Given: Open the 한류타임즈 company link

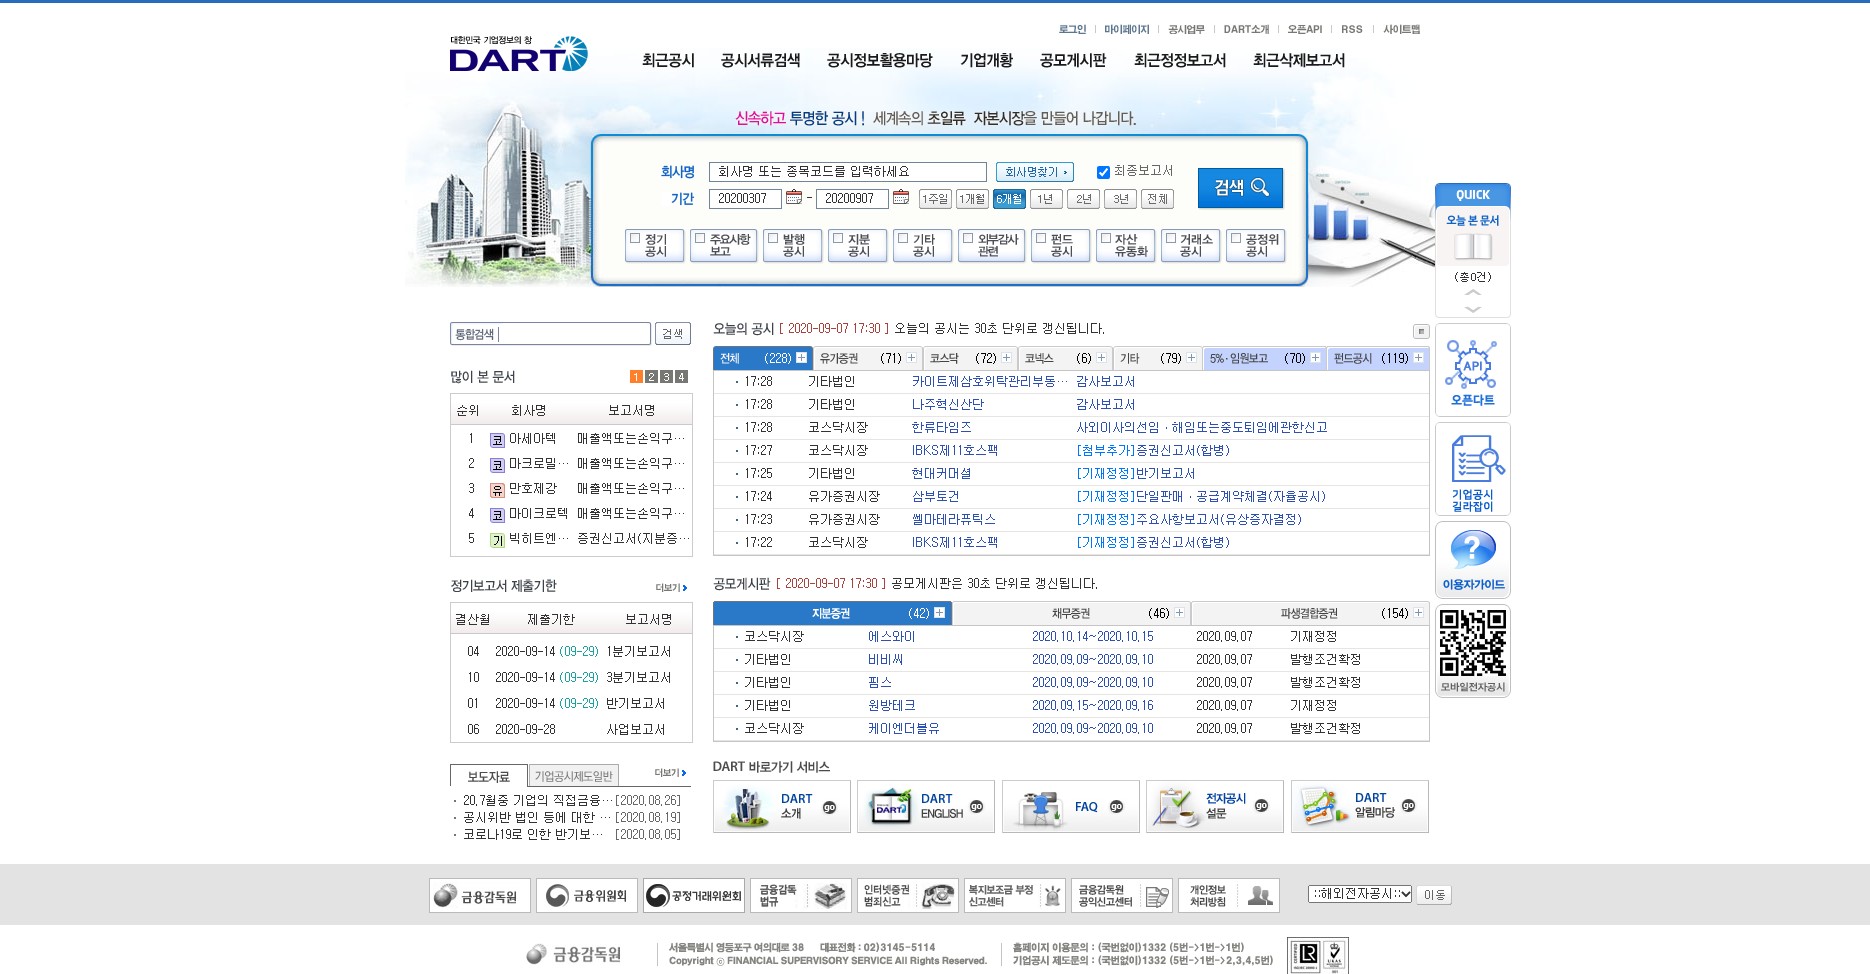Looking at the screenshot, I should (x=941, y=427).
